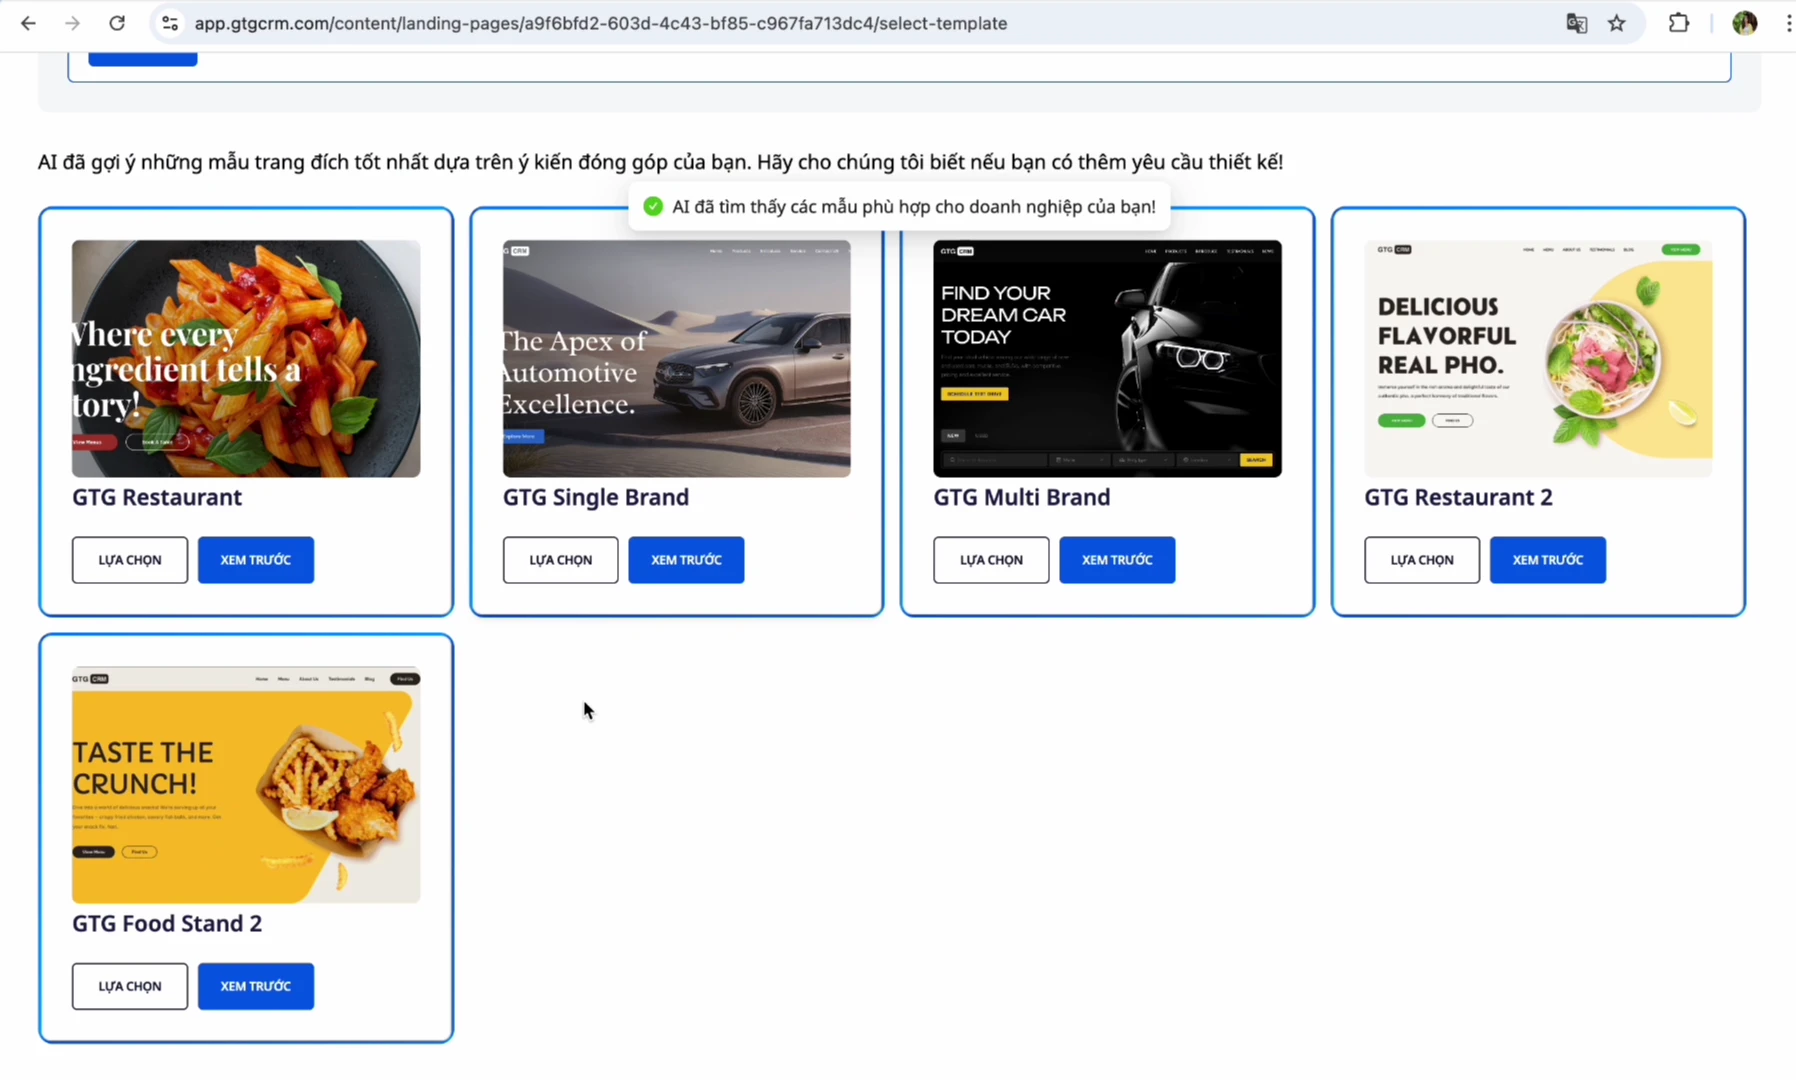Screen dimensions: 1796x1080
Task: Reload the current page
Action: click(117, 23)
